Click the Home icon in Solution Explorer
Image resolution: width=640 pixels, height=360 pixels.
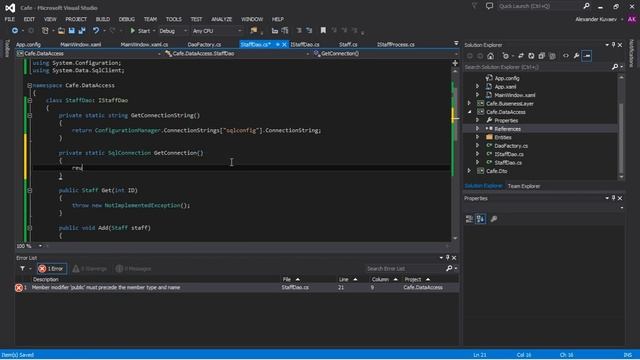(x=491, y=56)
